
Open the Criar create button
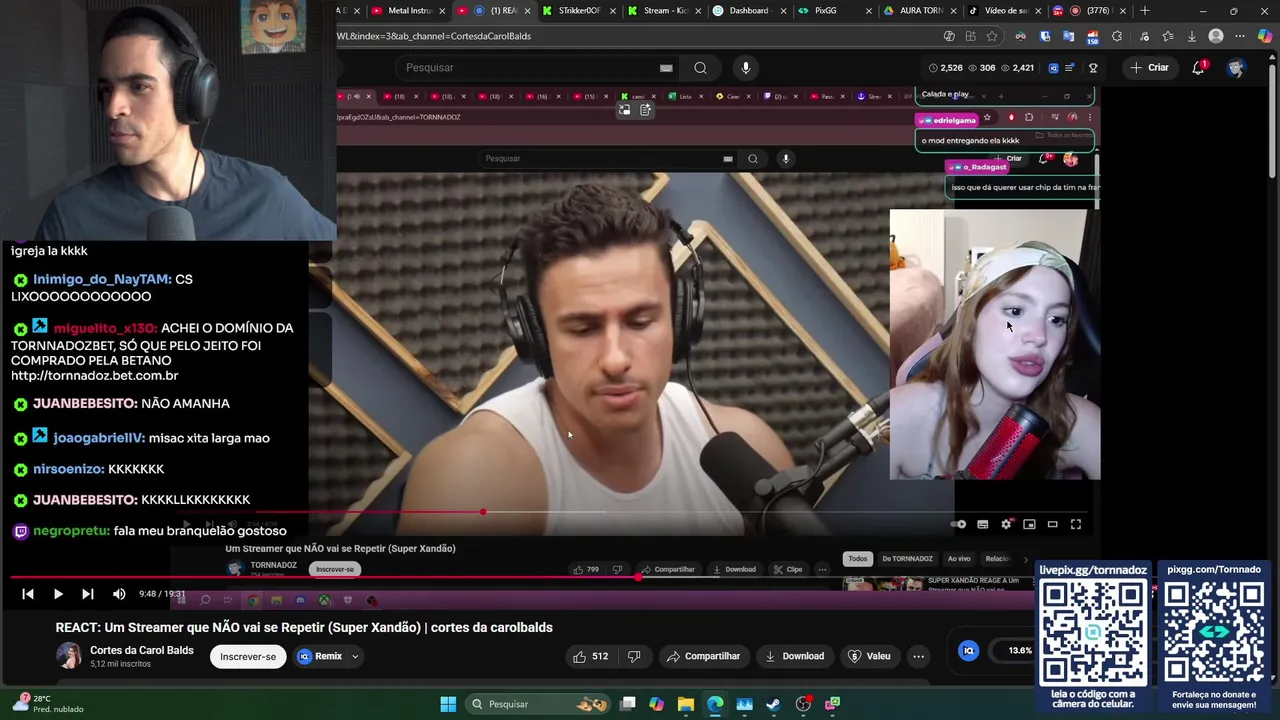(x=1149, y=67)
